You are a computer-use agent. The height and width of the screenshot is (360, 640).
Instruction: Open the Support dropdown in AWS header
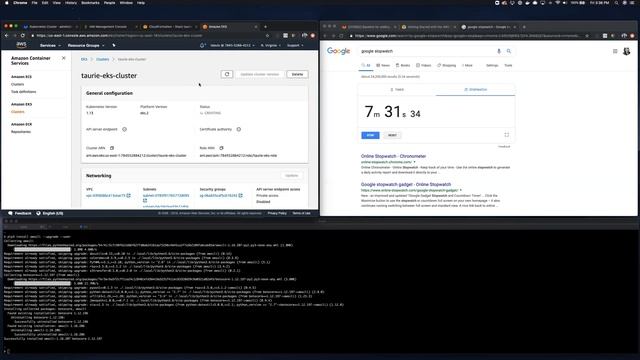pyautogui.click(x=295, y=45)
